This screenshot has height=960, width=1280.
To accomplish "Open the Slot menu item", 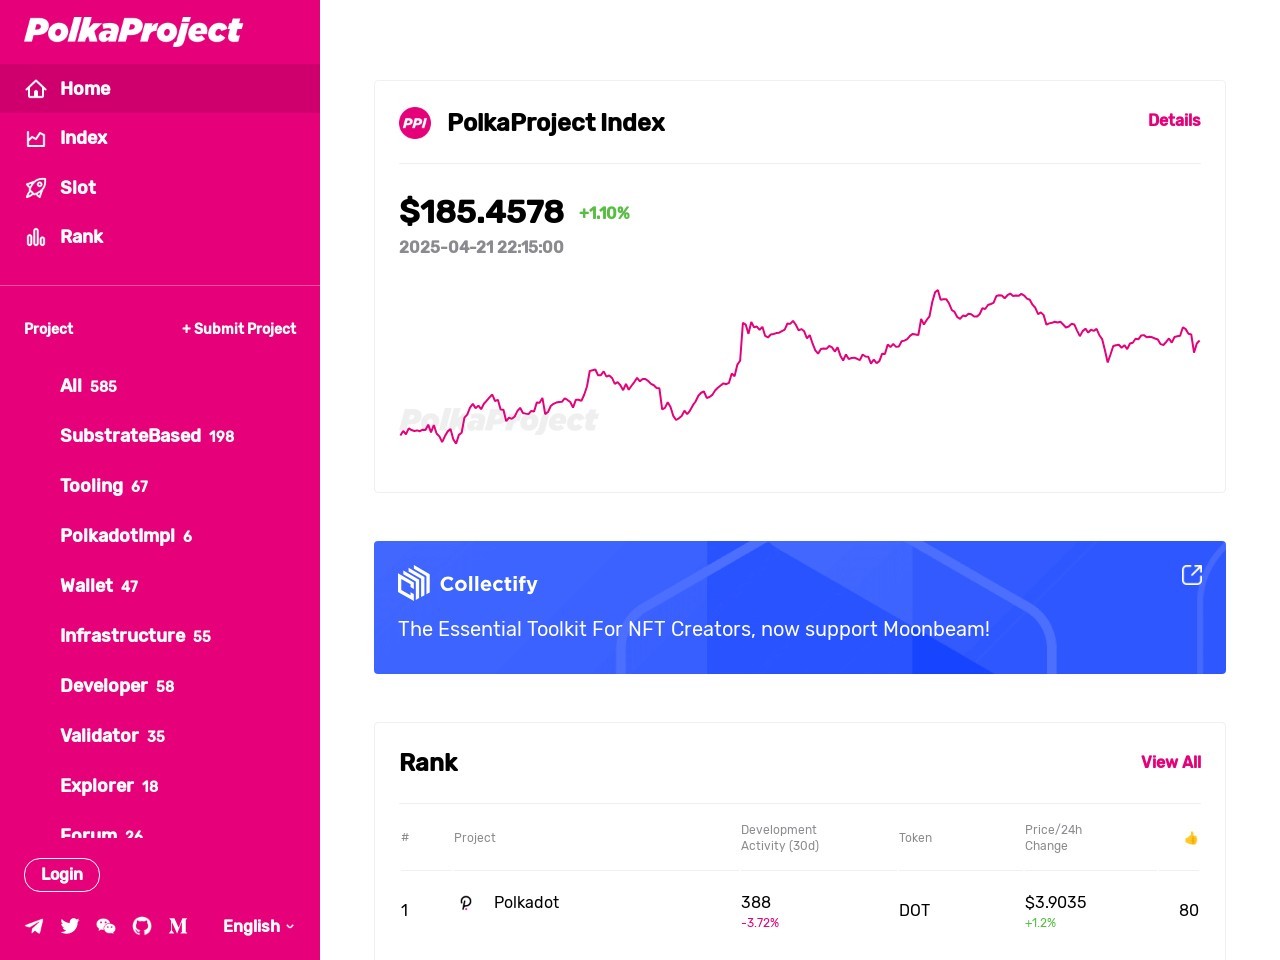I will [x=77, y=188].
